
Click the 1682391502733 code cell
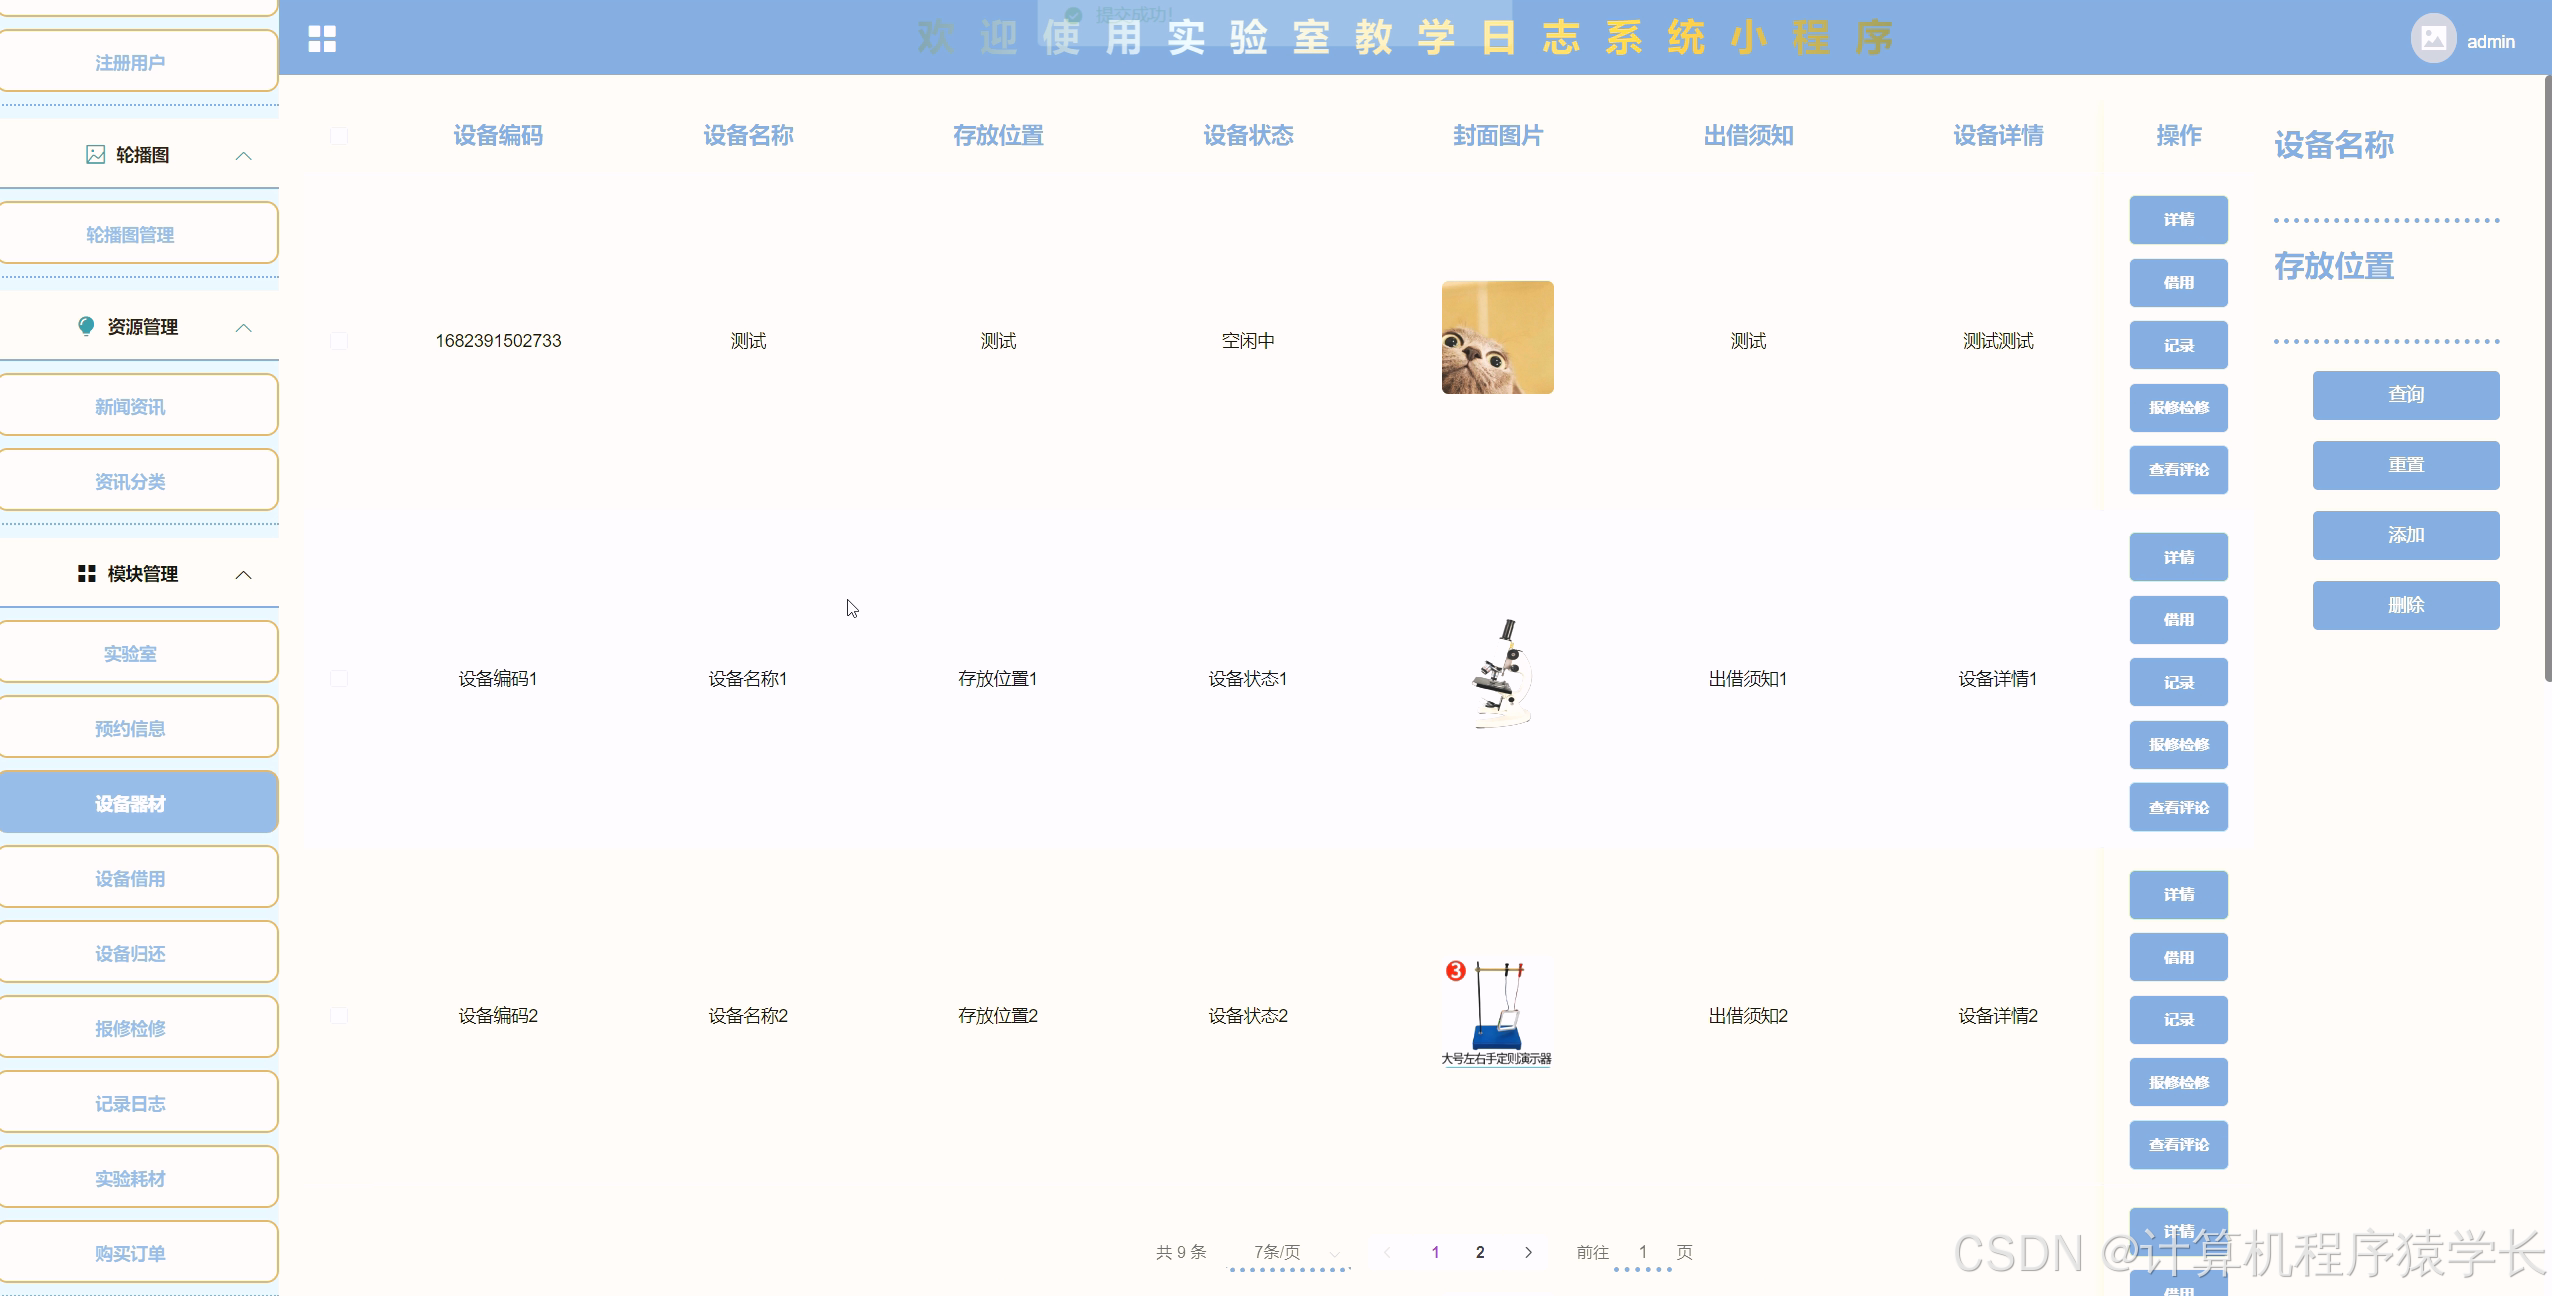498,341
